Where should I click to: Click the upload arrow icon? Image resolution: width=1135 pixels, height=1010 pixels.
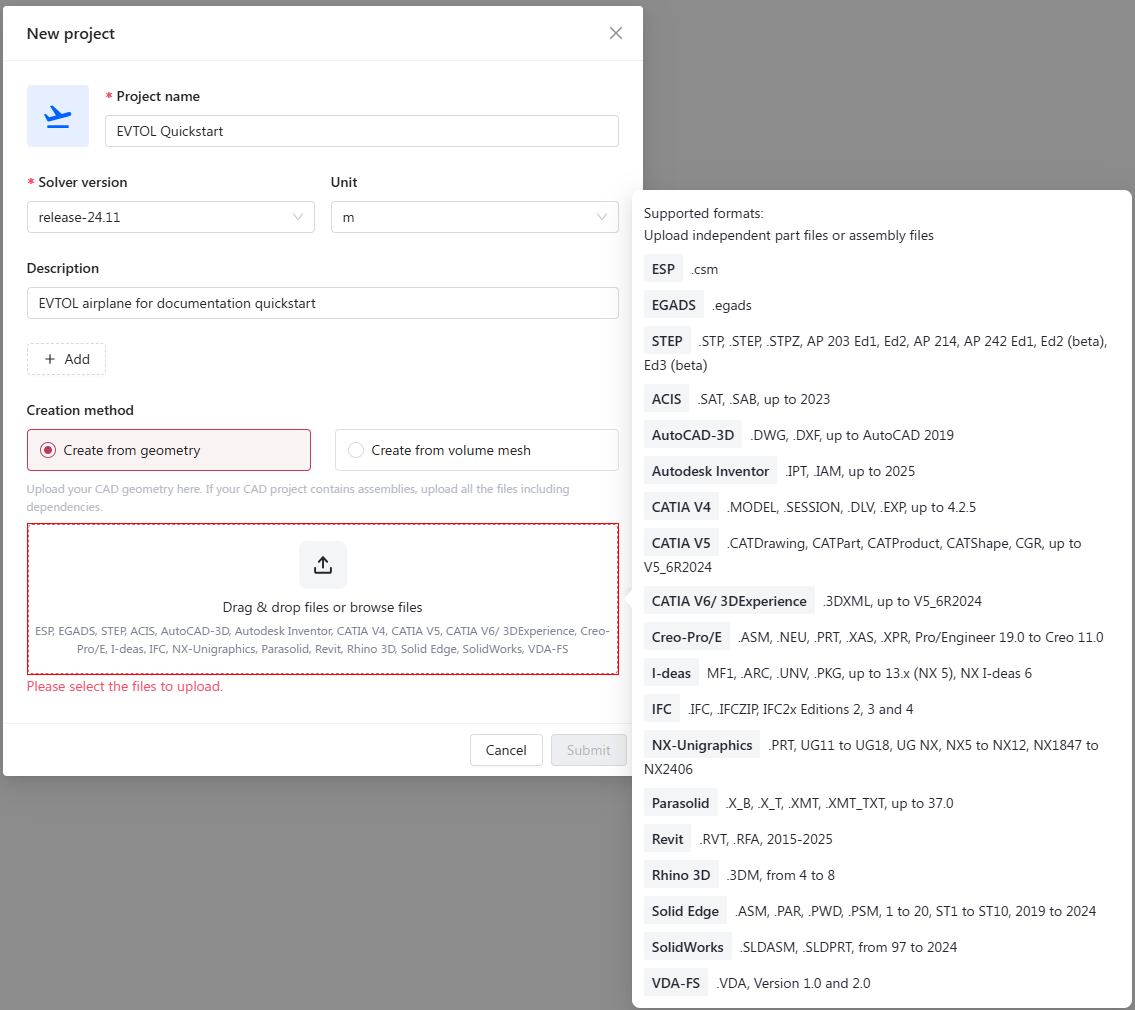pos(323,565)
